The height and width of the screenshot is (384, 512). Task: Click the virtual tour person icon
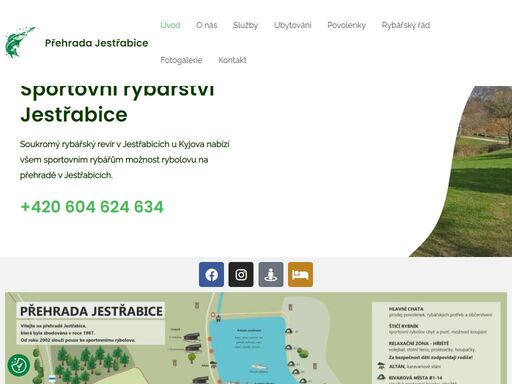click(271, 275)
